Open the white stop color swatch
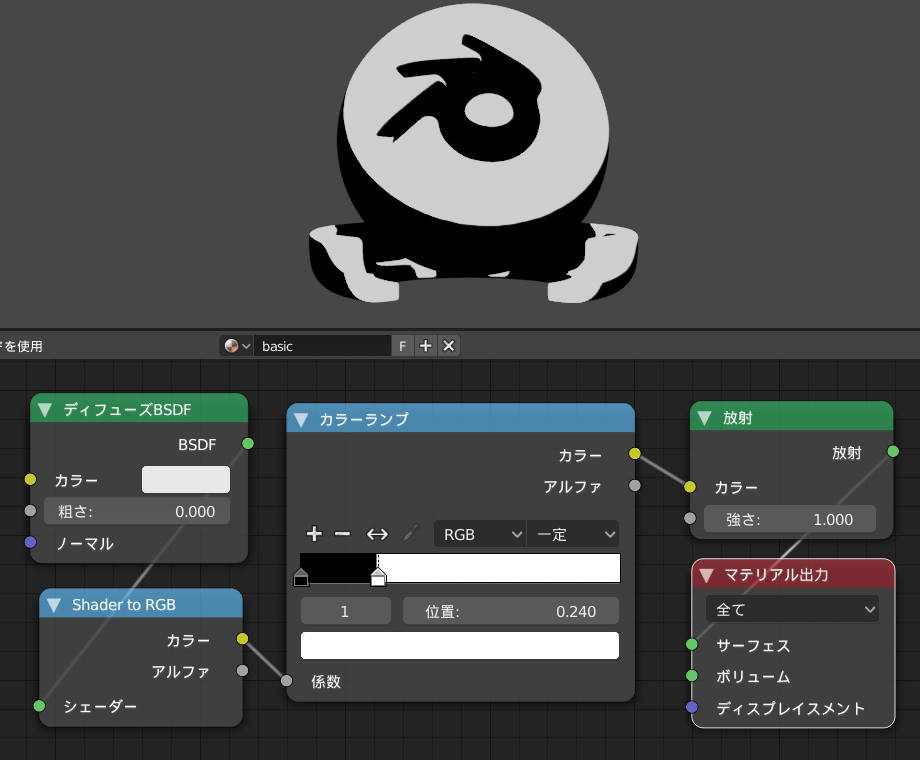The width and height of the screenshot is (920, 760). tap(460, 646)
